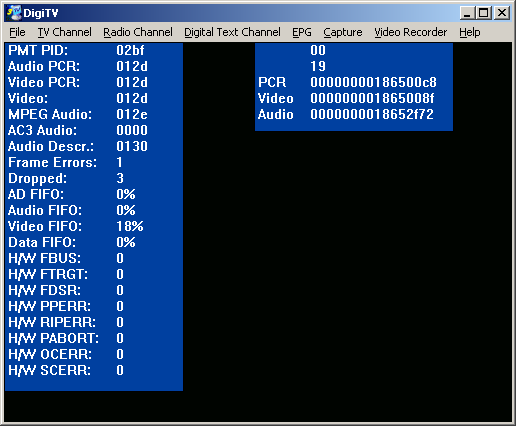This screenshot has height=426, width=516.
Task: Click the H/W RIPERR label
Action: coord(52,322)
